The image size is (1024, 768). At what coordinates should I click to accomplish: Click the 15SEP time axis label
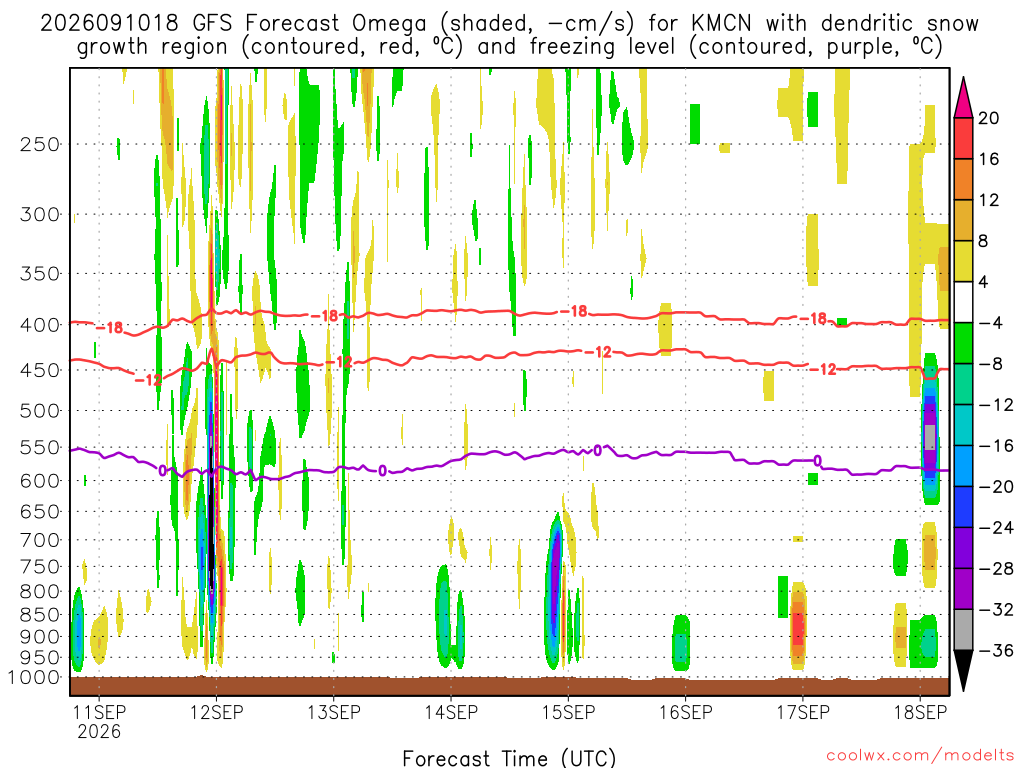(568, 712)
